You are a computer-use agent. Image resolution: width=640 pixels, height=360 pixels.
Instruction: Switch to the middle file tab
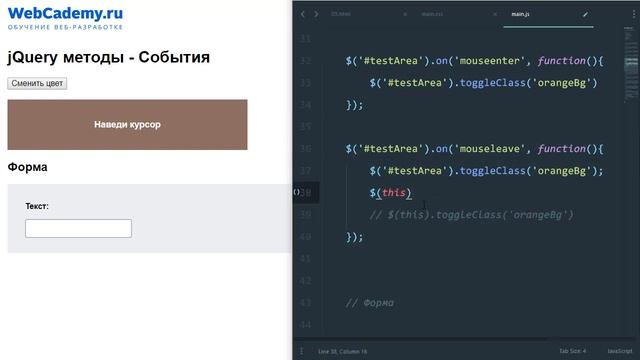[x=432, y=14]
